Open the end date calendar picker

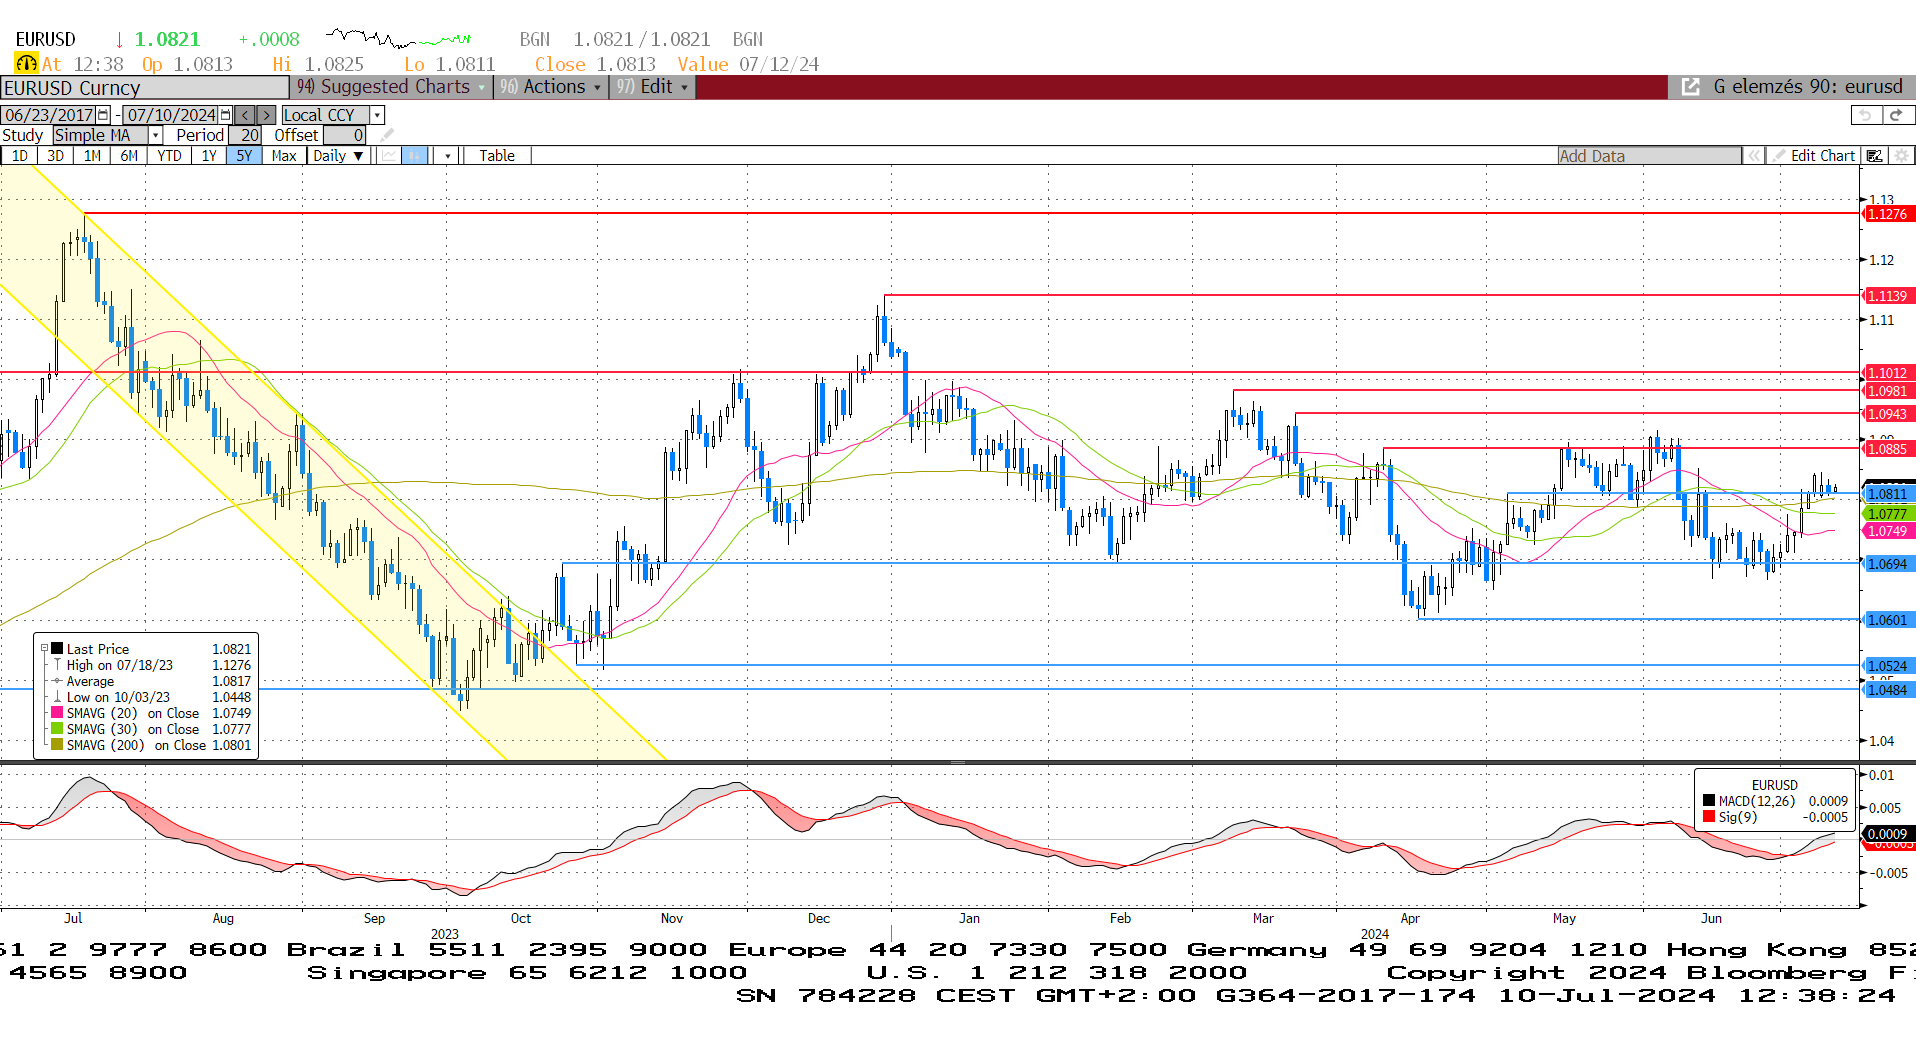pyautogui.click(x=226, y=115)
